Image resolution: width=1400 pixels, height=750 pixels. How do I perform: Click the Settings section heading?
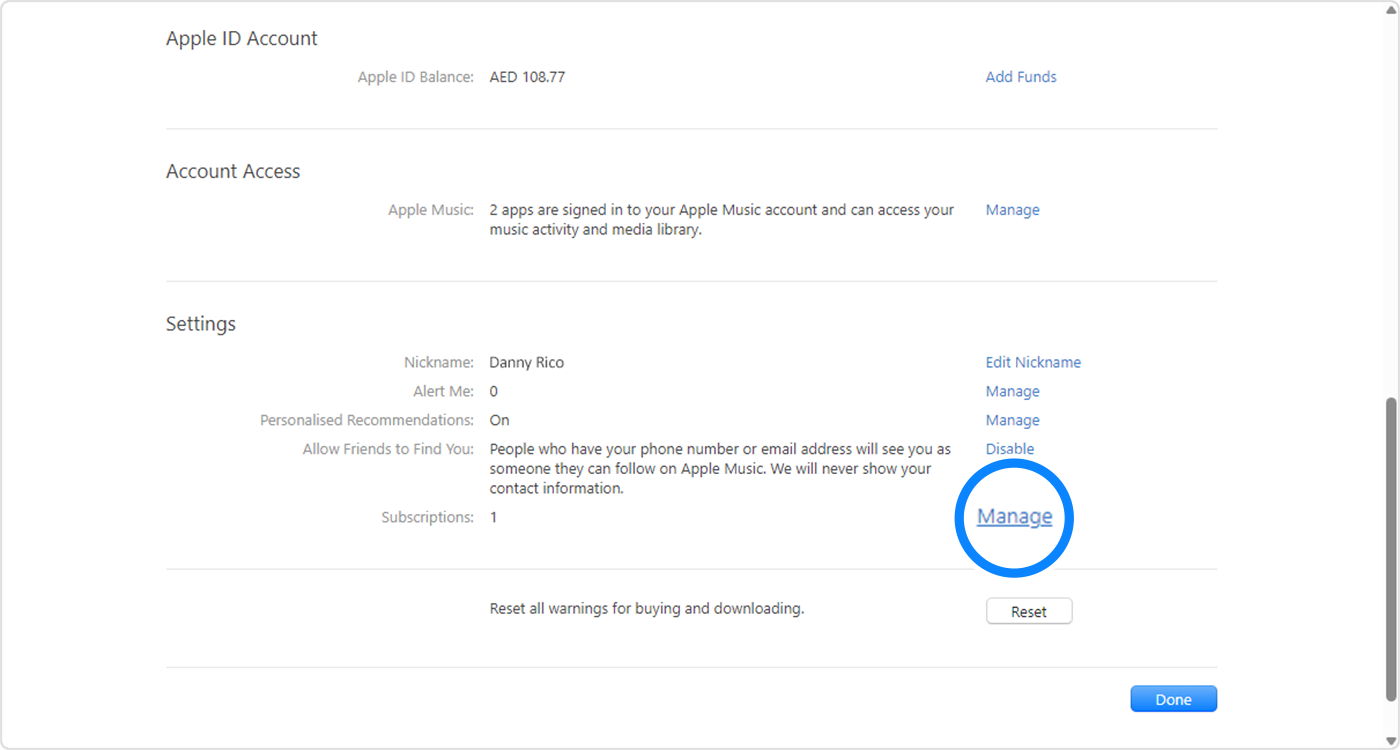point(201,324)
